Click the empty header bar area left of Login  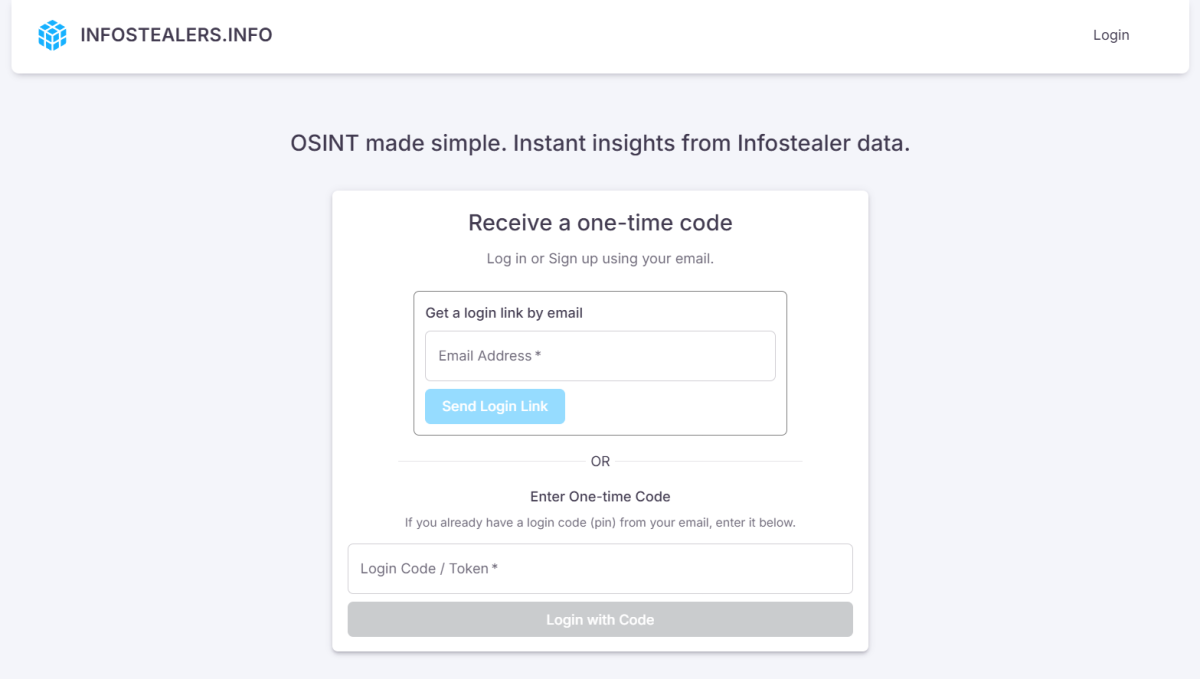(680, 36)
